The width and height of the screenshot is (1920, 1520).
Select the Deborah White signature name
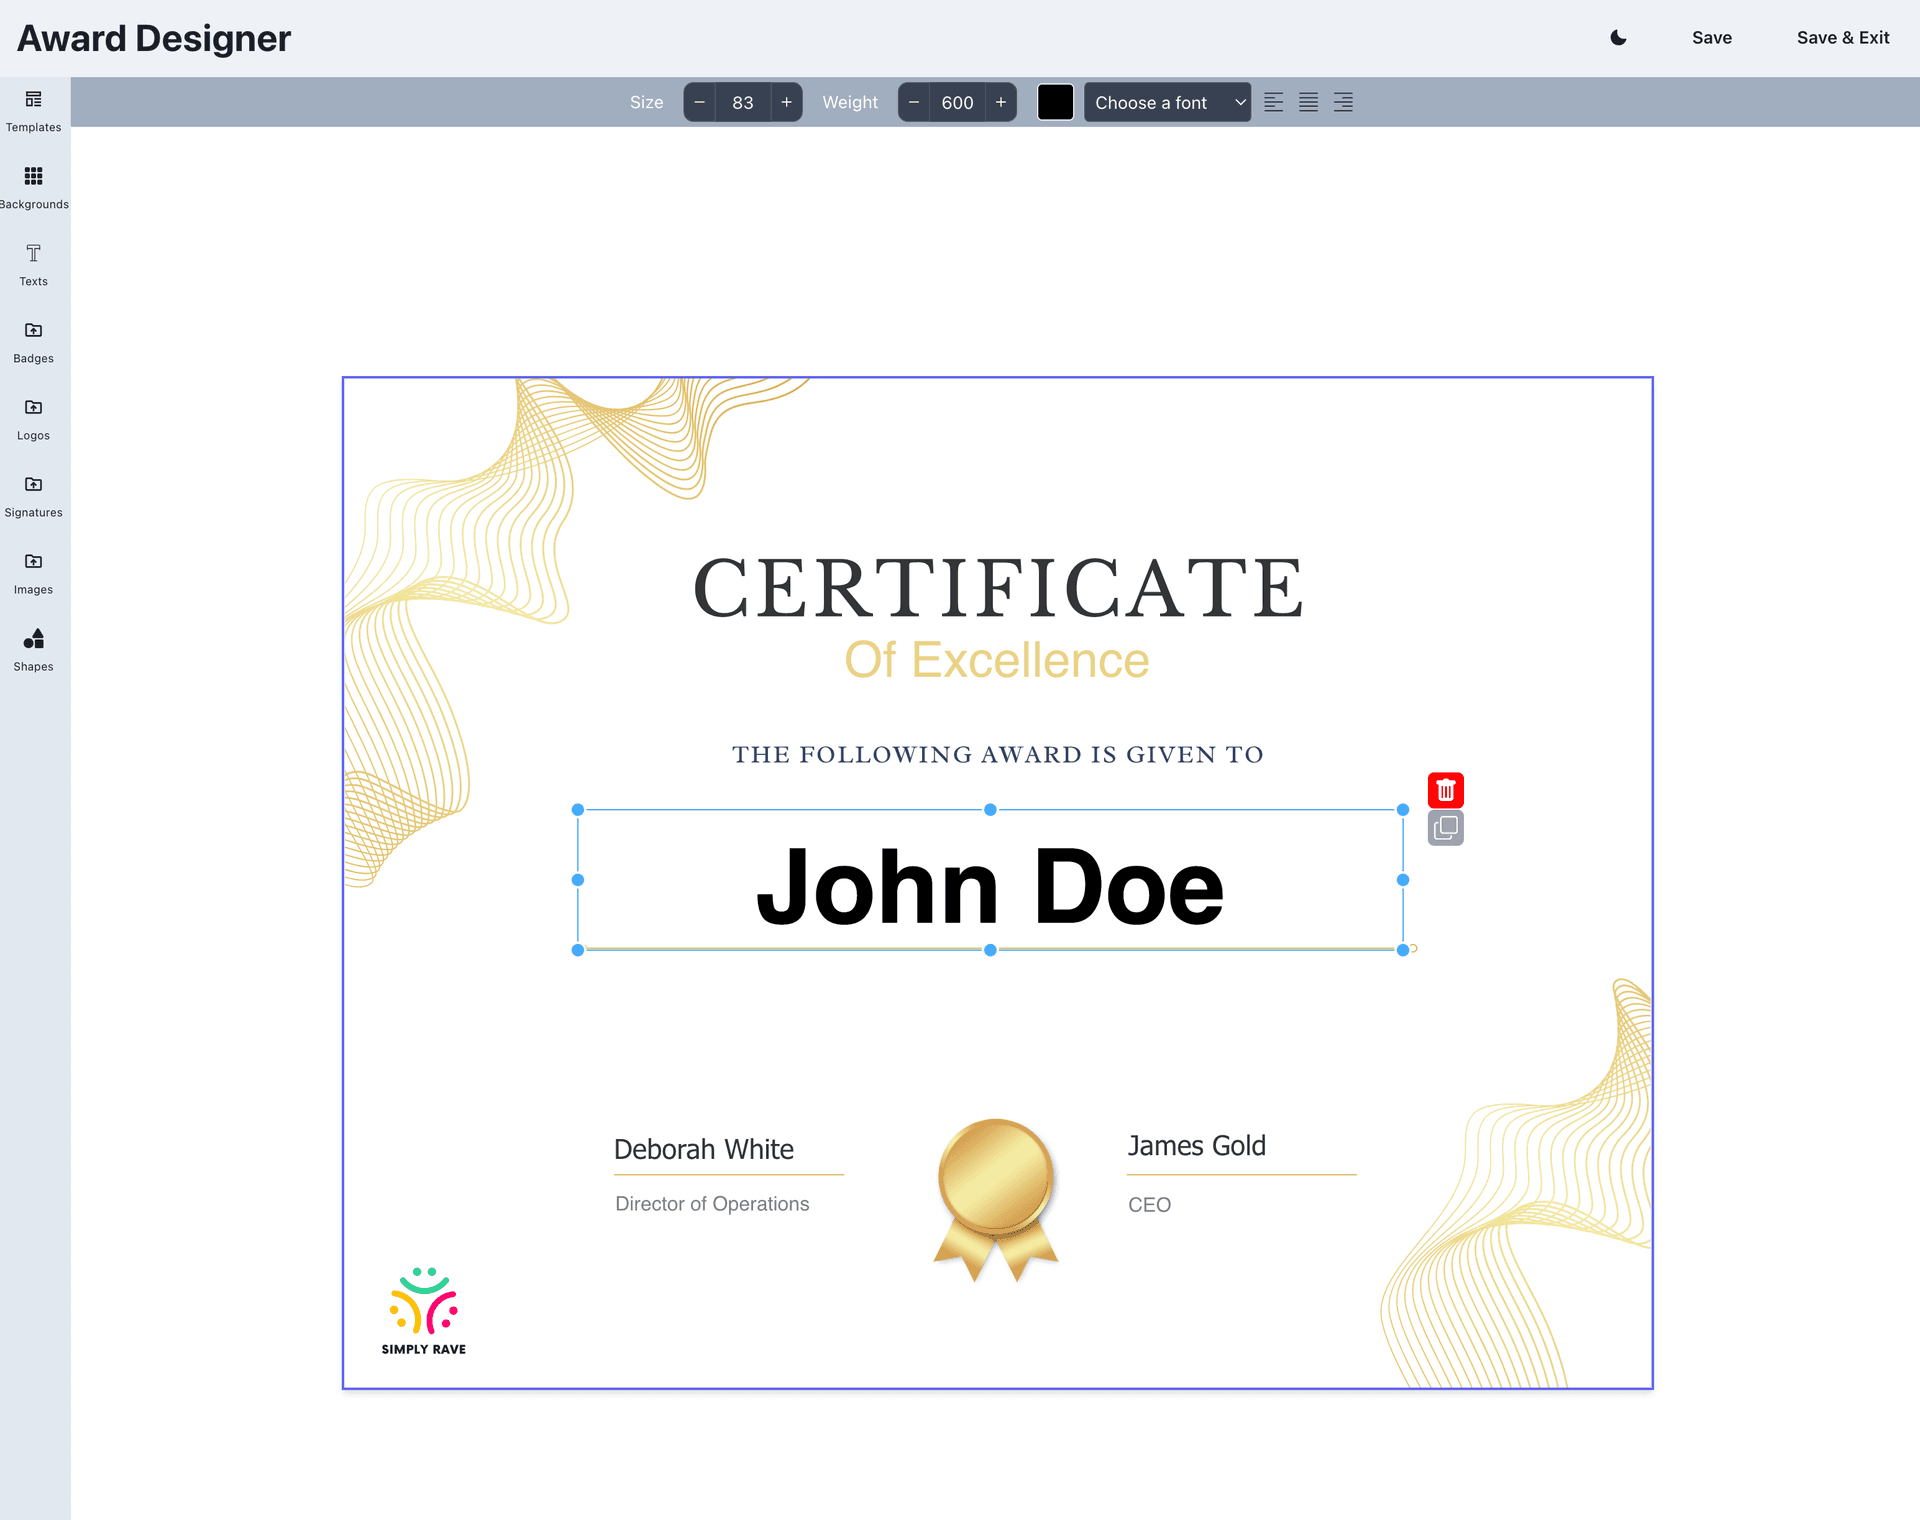coord(704,1149)
